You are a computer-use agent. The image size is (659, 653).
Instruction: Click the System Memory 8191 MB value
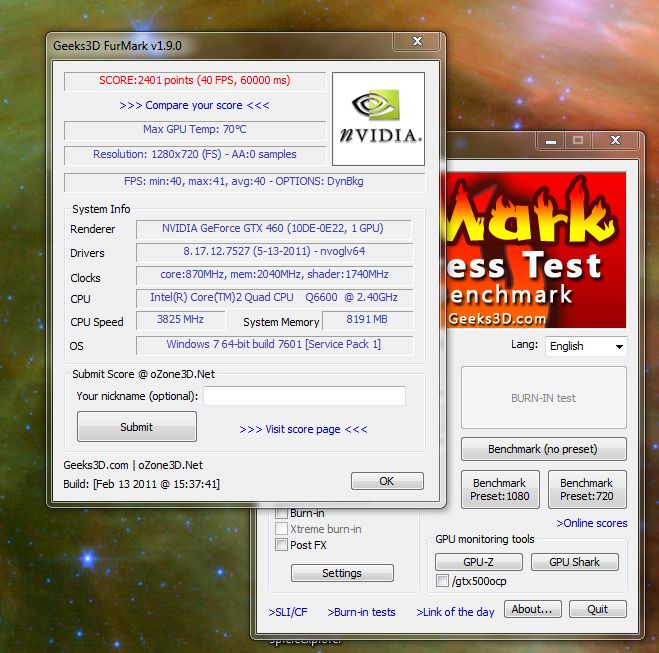(367, 320)
